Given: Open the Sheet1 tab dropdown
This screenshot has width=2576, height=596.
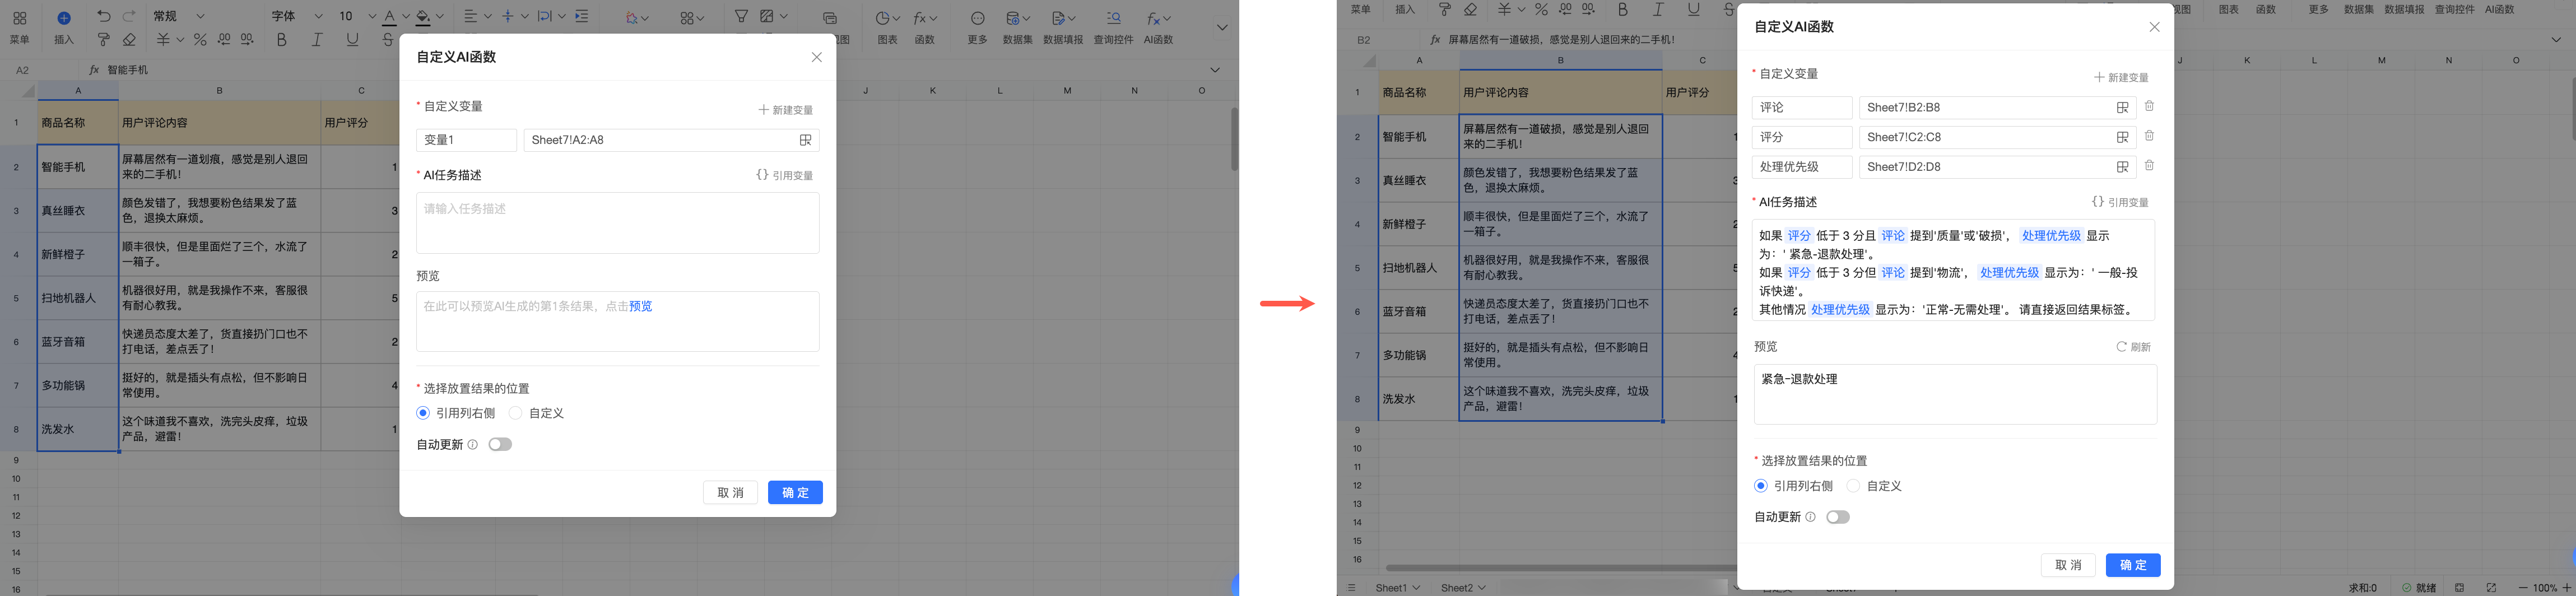Looking at the screenshot, I should coord(1415,588).
